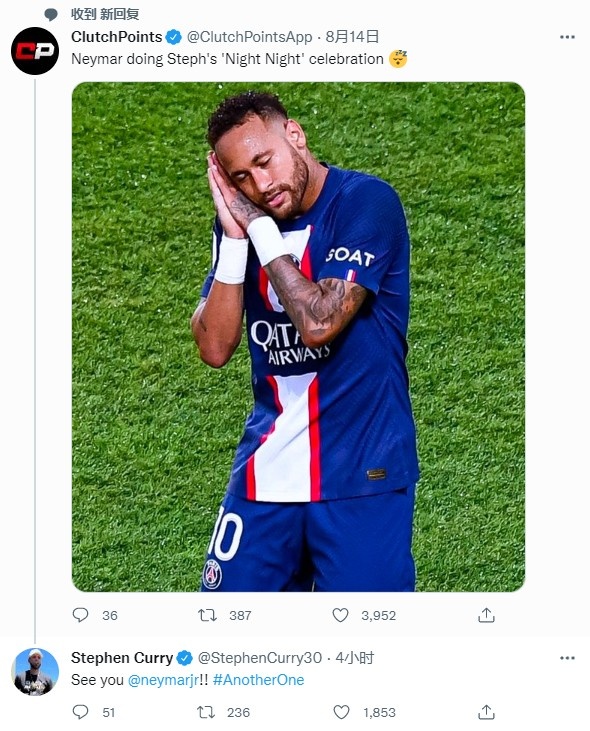The image size is (590, 731).
Task: Open the @neymarjr mention link
Action: [163, 680]
